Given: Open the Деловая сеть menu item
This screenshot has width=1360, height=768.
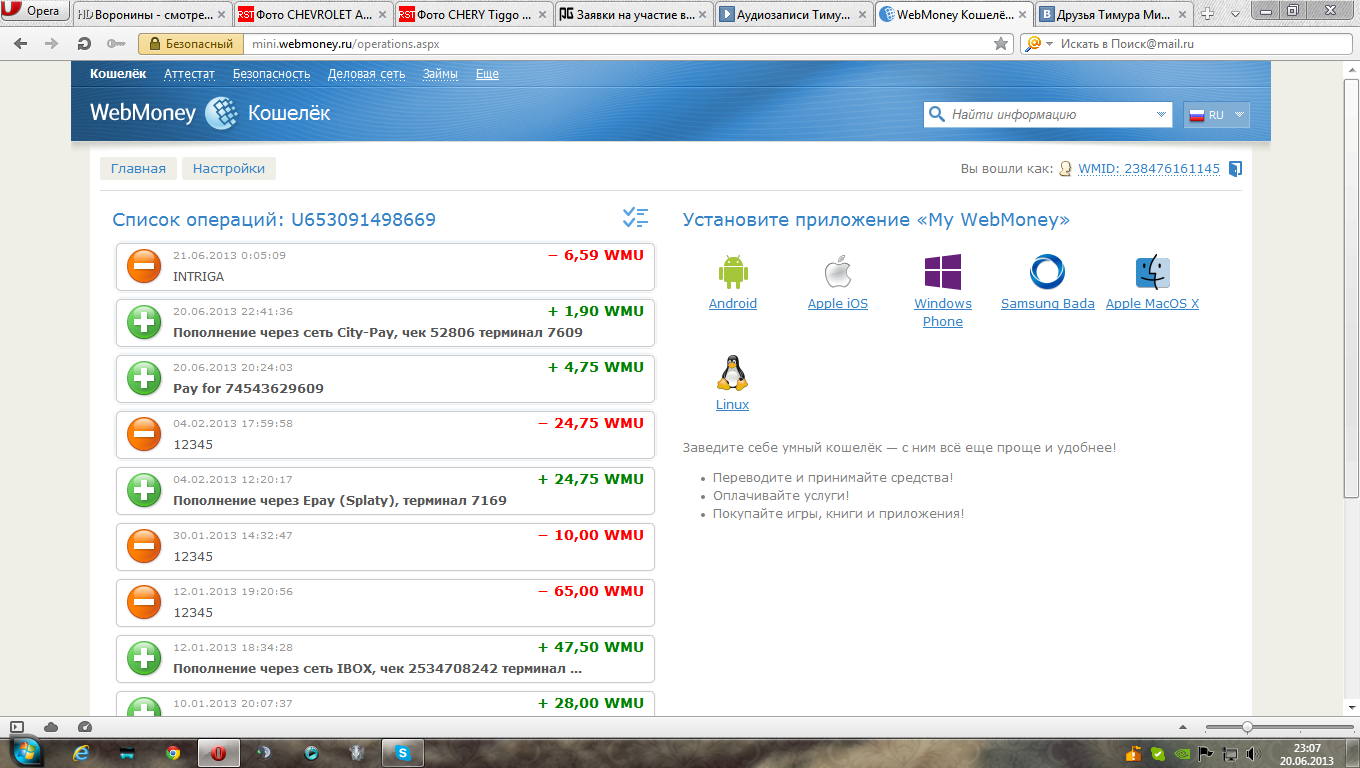Looking at the screenshot, I should coord(366,74).
